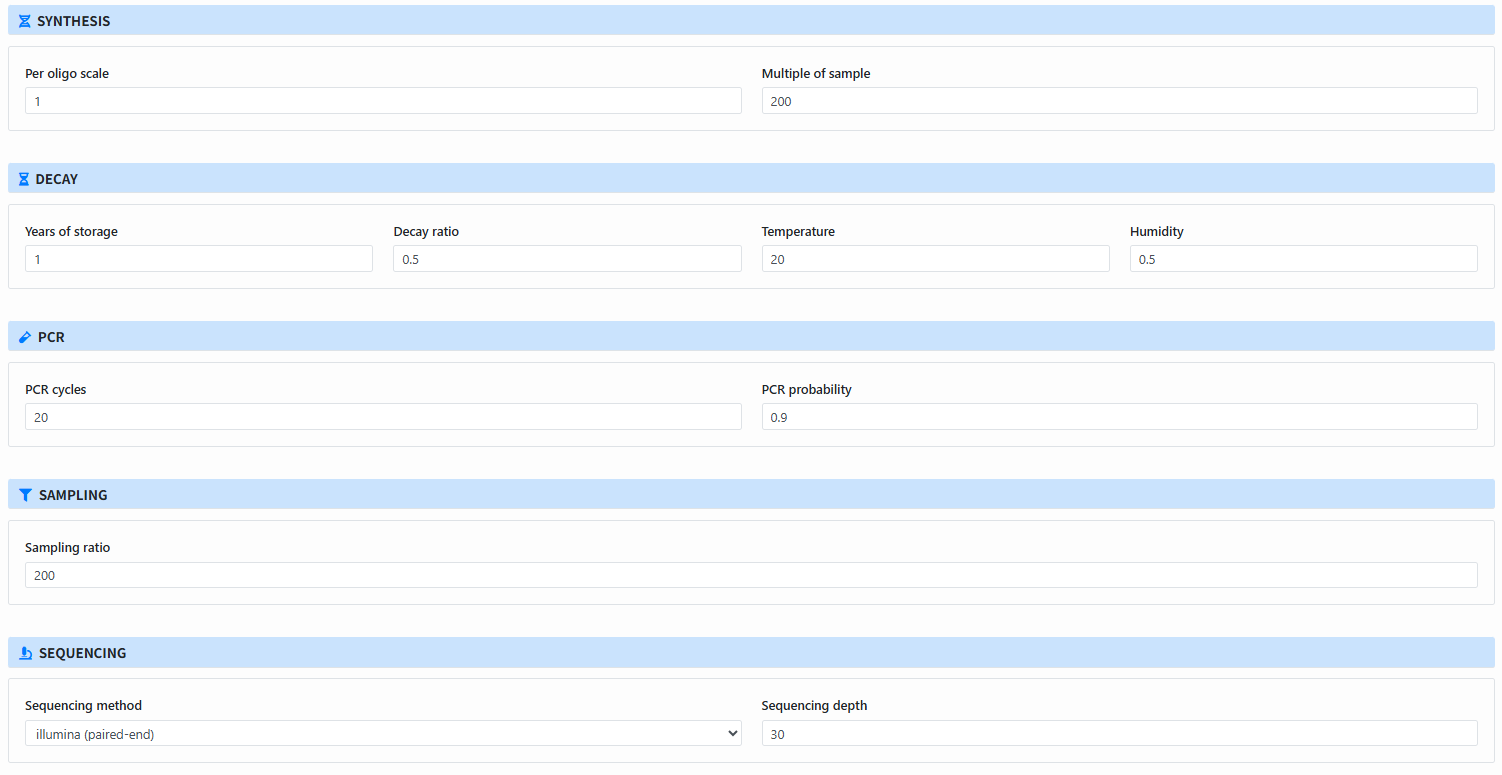Screen dimensions: 1502x775
Task: Click the Humidity input box
Action: pyautogui.click(x=1303, y=258)
